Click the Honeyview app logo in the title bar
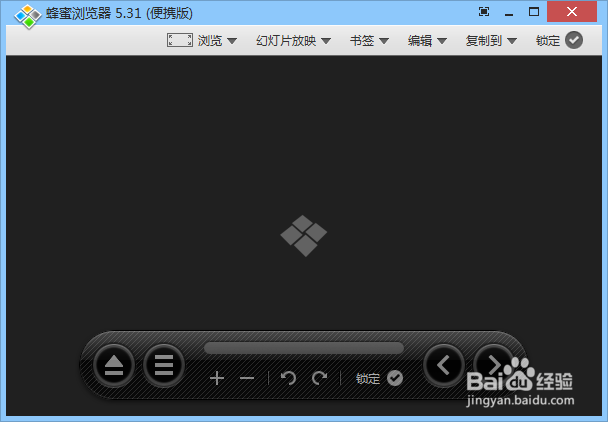Screen dimensions: 608x422 pyautogui.click(x=28, y=16)
